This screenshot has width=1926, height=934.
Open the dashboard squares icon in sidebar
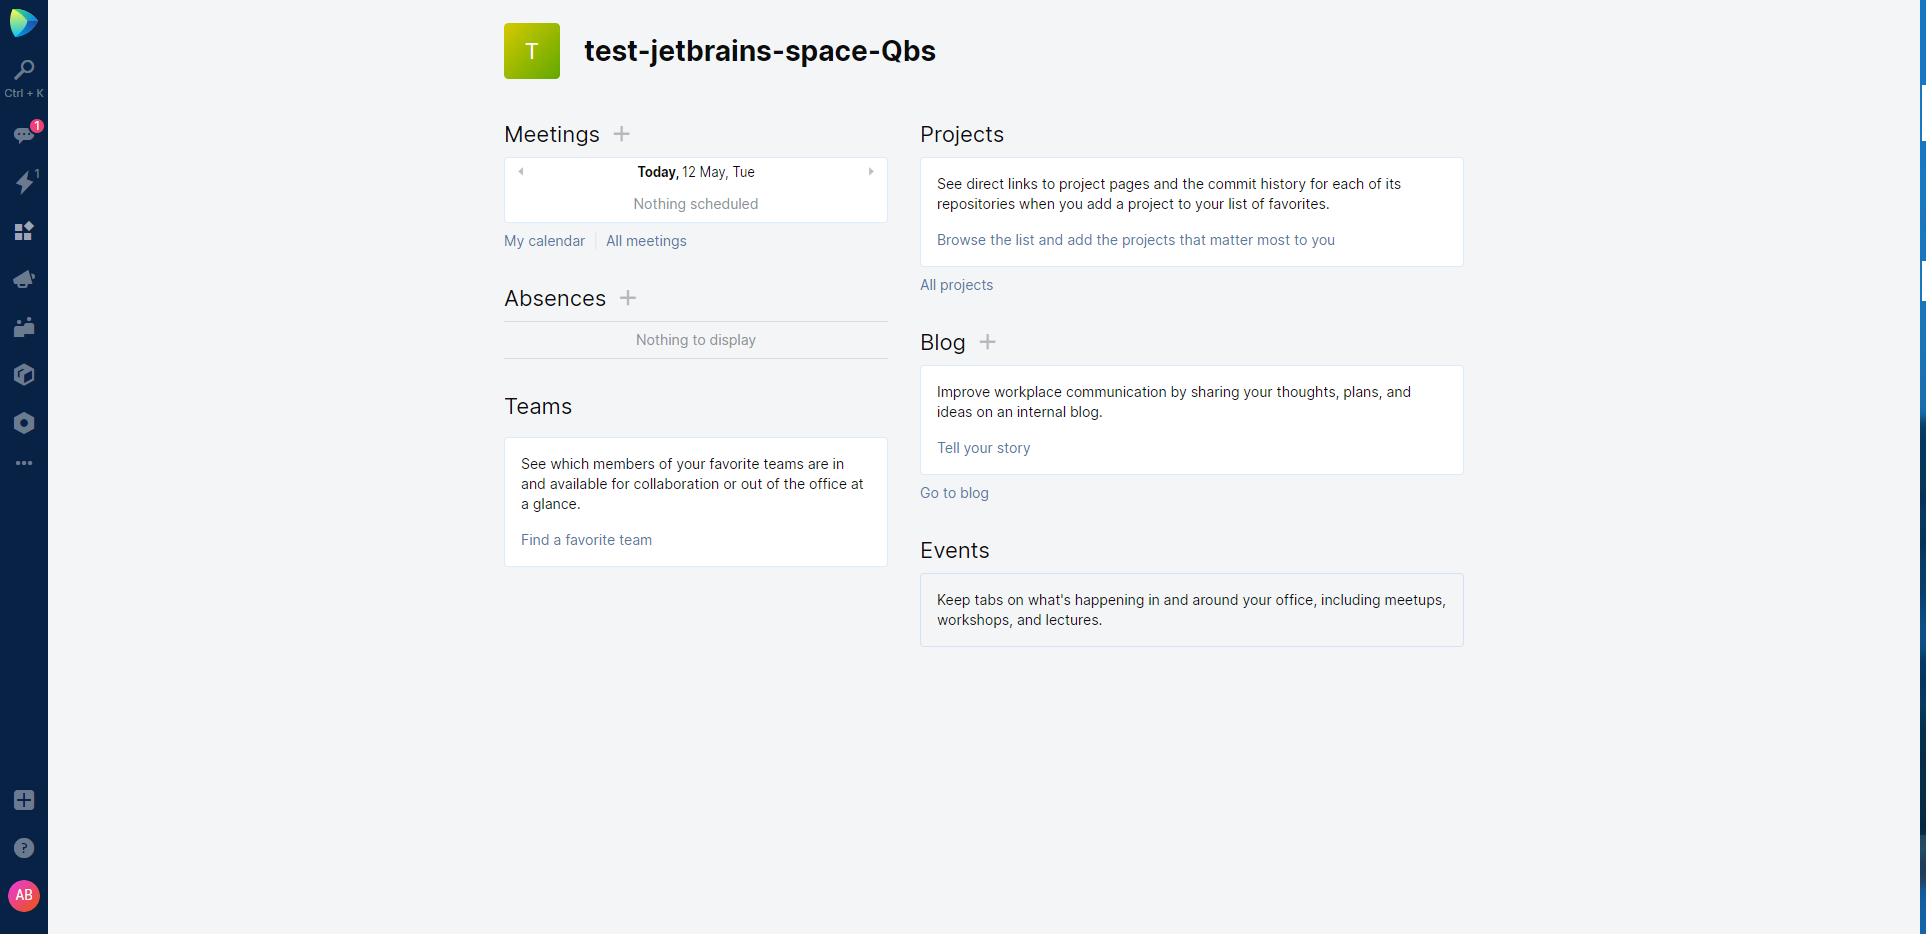click(x=24, y=231)
